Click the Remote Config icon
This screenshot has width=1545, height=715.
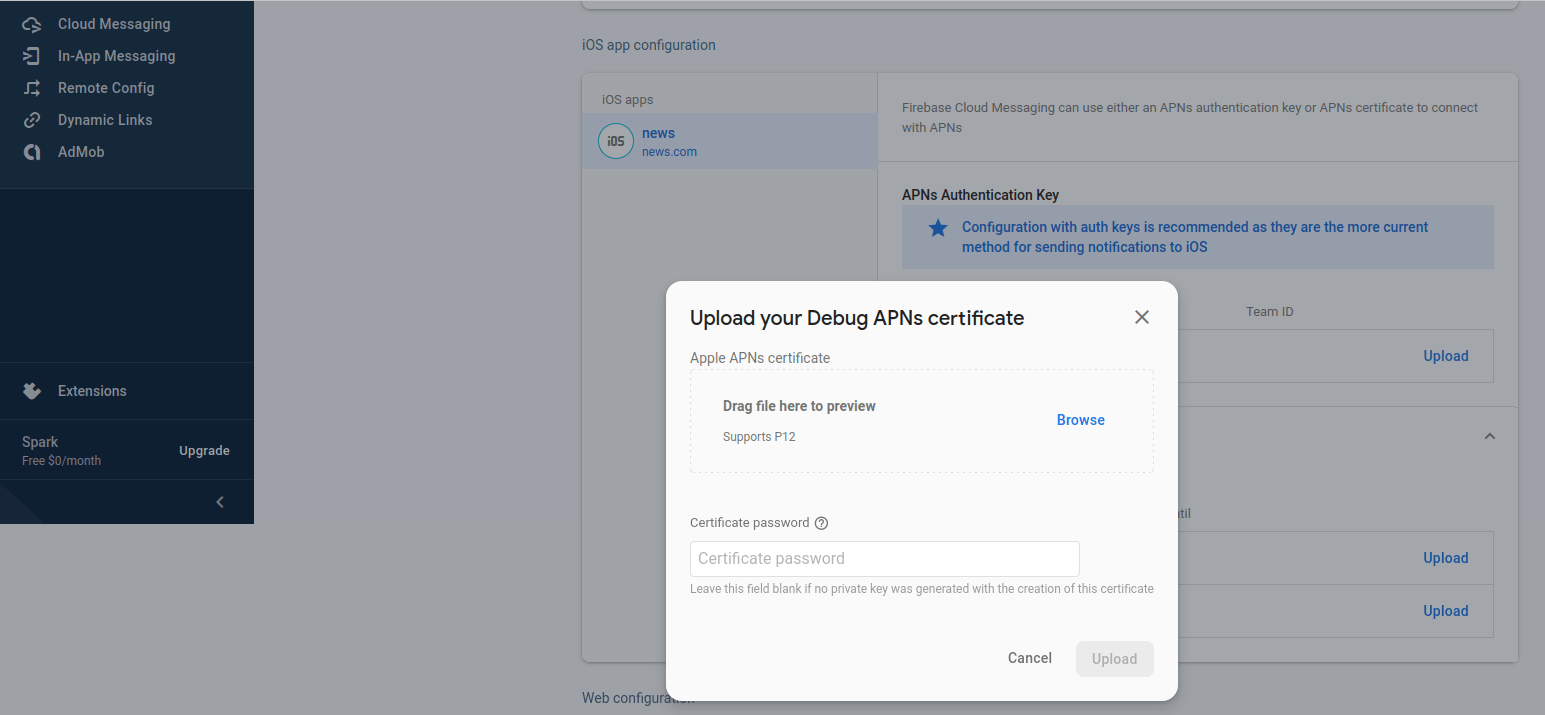[32, 88]
